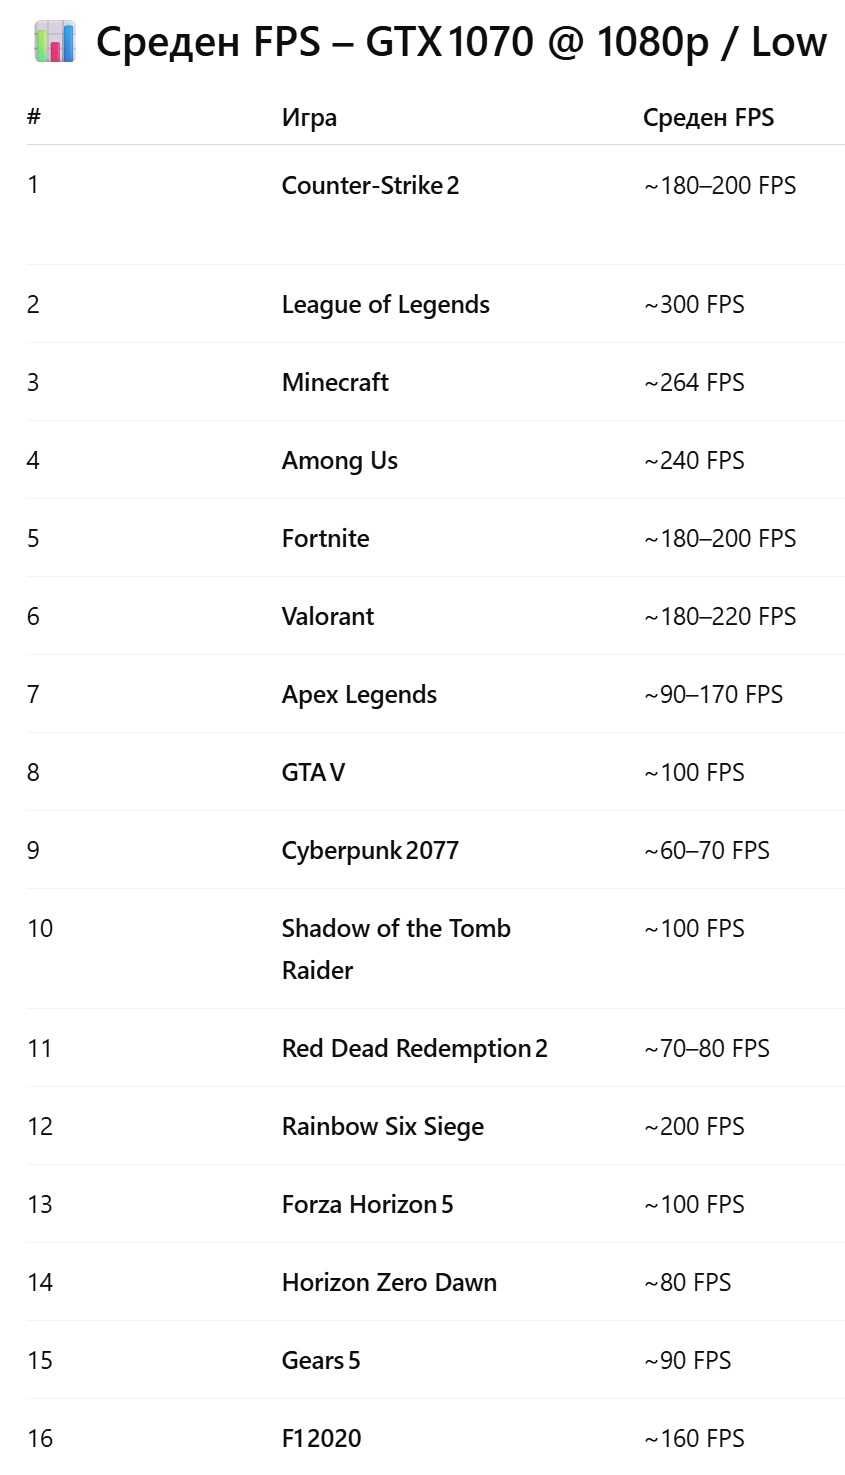Click the Horizon Zero Dawn game name
This screenshot has width=845, height=1475.
tap(389, 1283)
